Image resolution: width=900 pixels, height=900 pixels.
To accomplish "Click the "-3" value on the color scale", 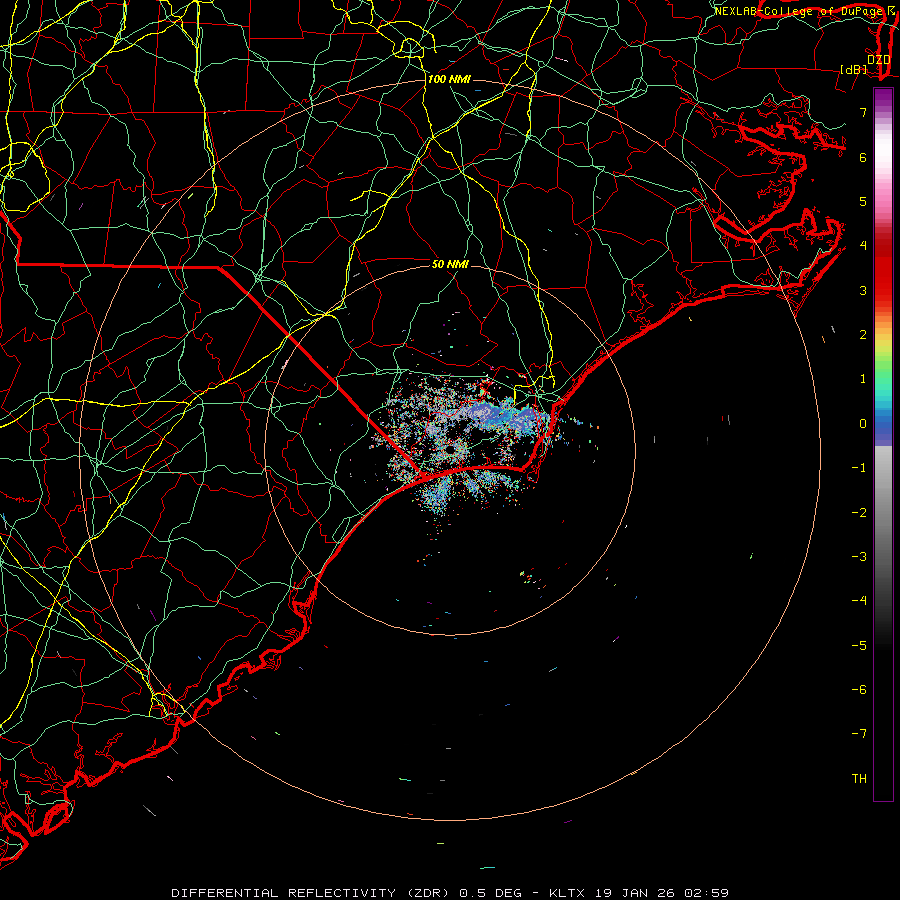I will click(859, 557).
